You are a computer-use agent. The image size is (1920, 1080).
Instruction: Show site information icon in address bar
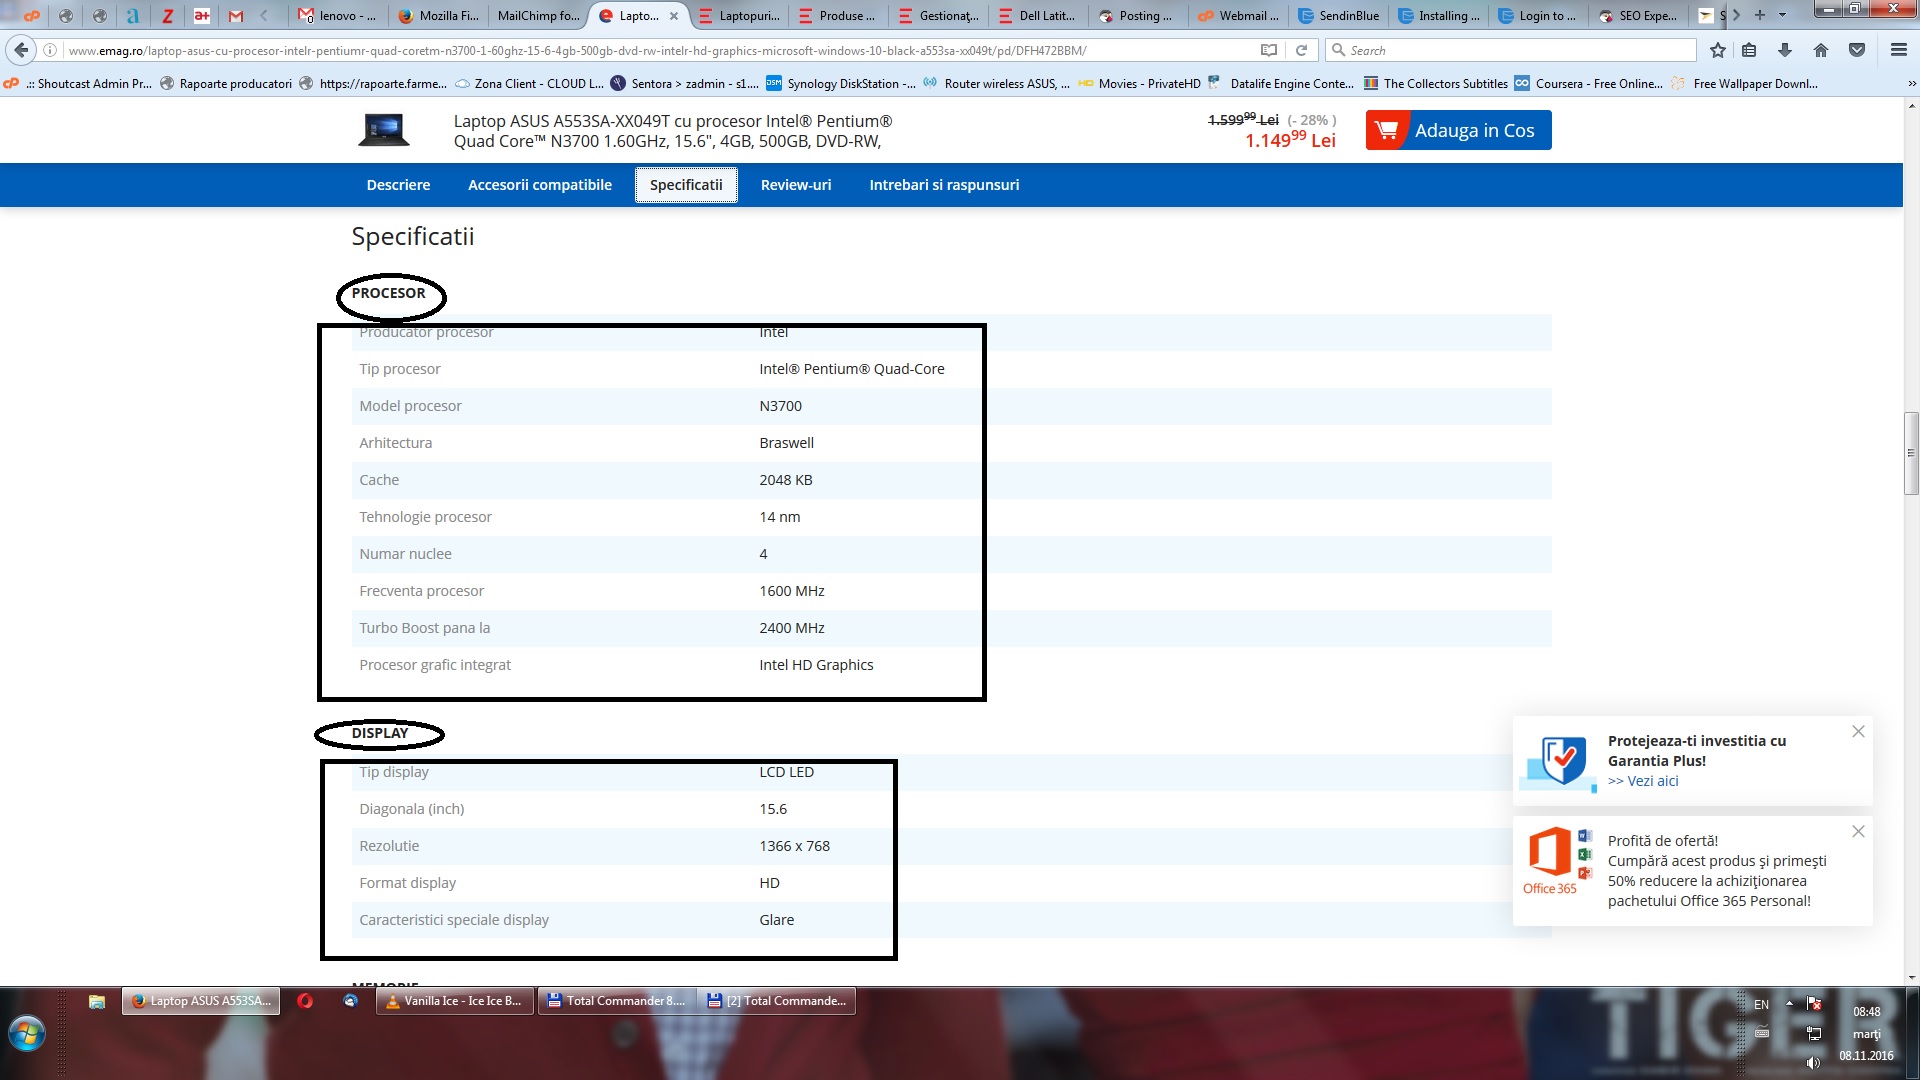pos(50,50)
